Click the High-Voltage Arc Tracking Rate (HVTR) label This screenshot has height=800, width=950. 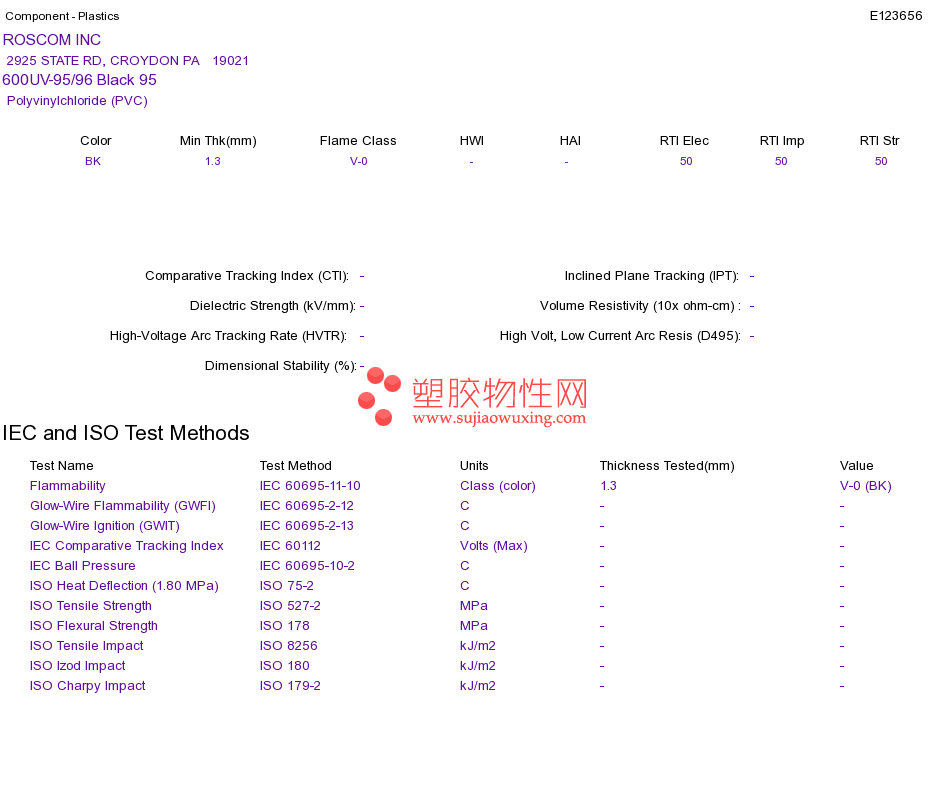pyautogui.click(x=228, y=336)
